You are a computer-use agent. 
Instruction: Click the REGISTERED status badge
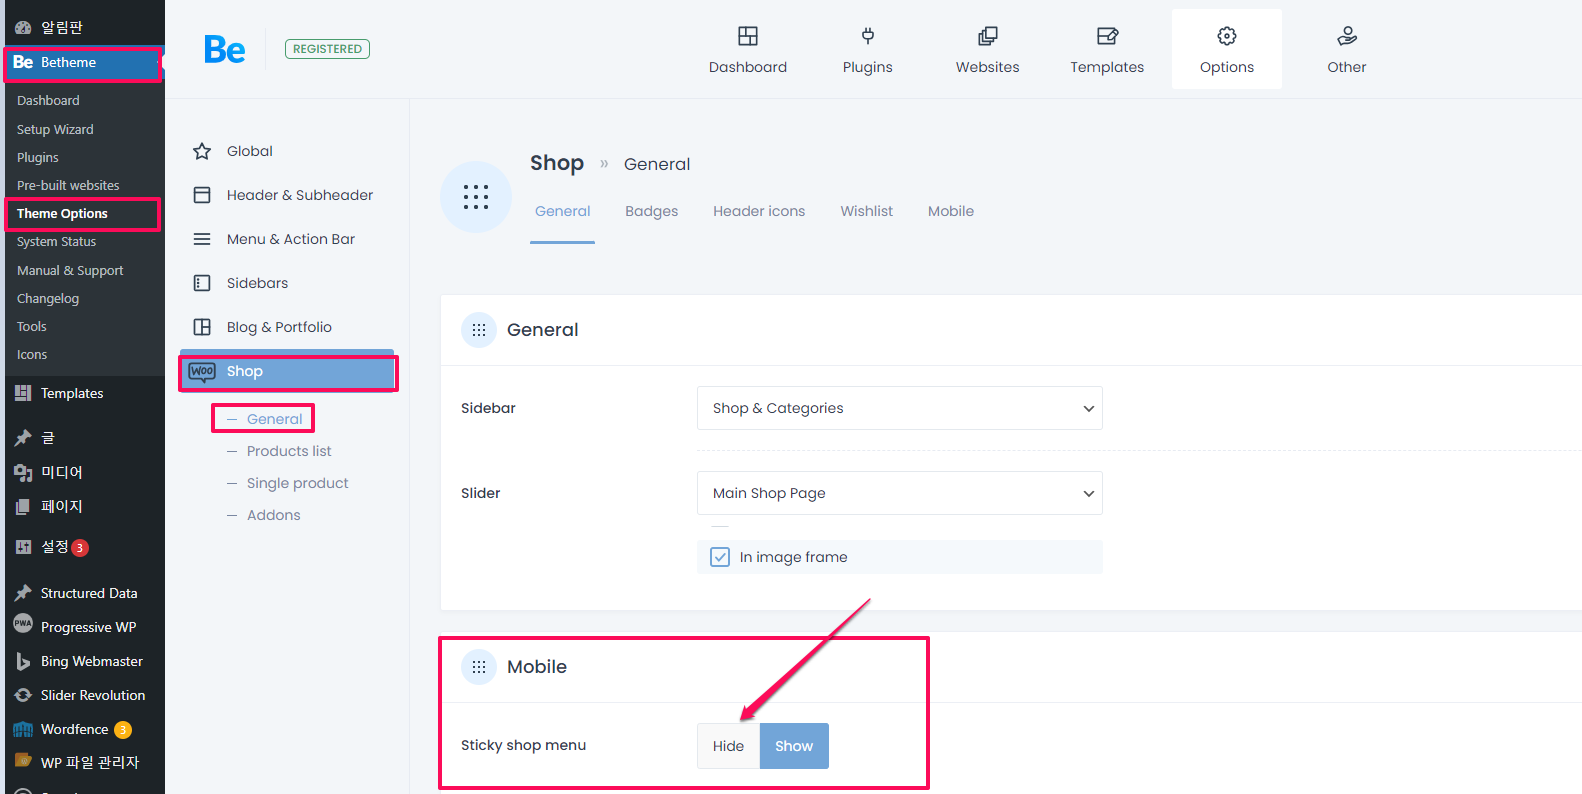[327, 49]
